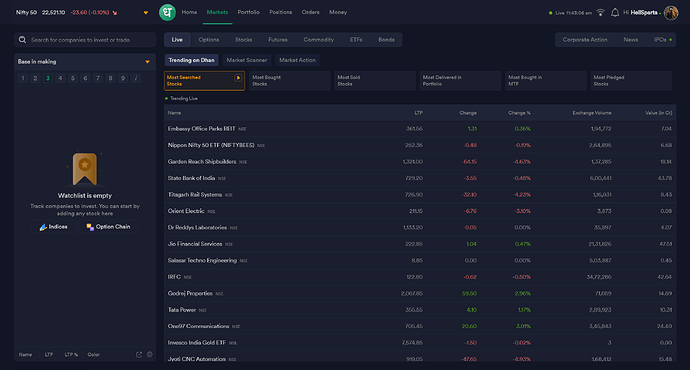
Task: Focus the company search field
Action: pyautogui.click(x=85, y=40)
